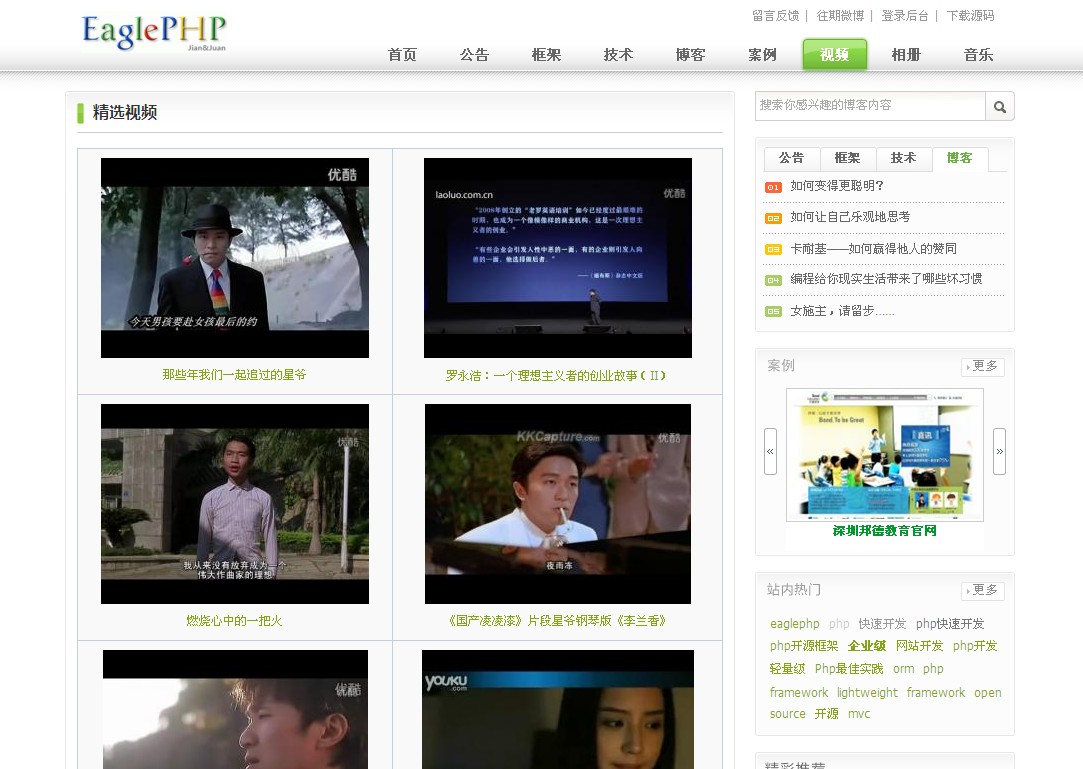Open blog post 如何变得更聪明?
Screen dimensions: 1083x769
coord(837,186)
